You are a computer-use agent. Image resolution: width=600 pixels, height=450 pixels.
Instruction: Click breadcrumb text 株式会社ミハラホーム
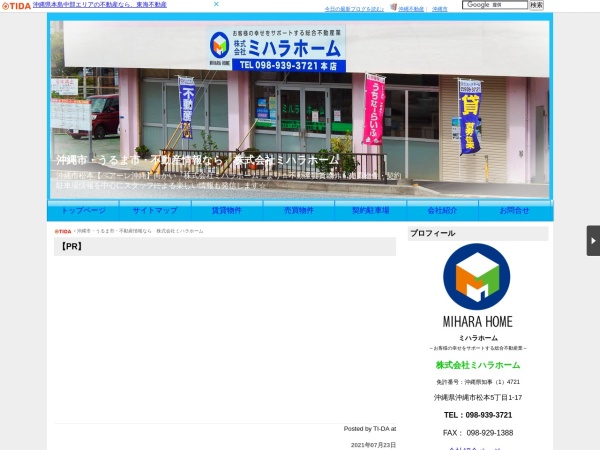(180, 231)
